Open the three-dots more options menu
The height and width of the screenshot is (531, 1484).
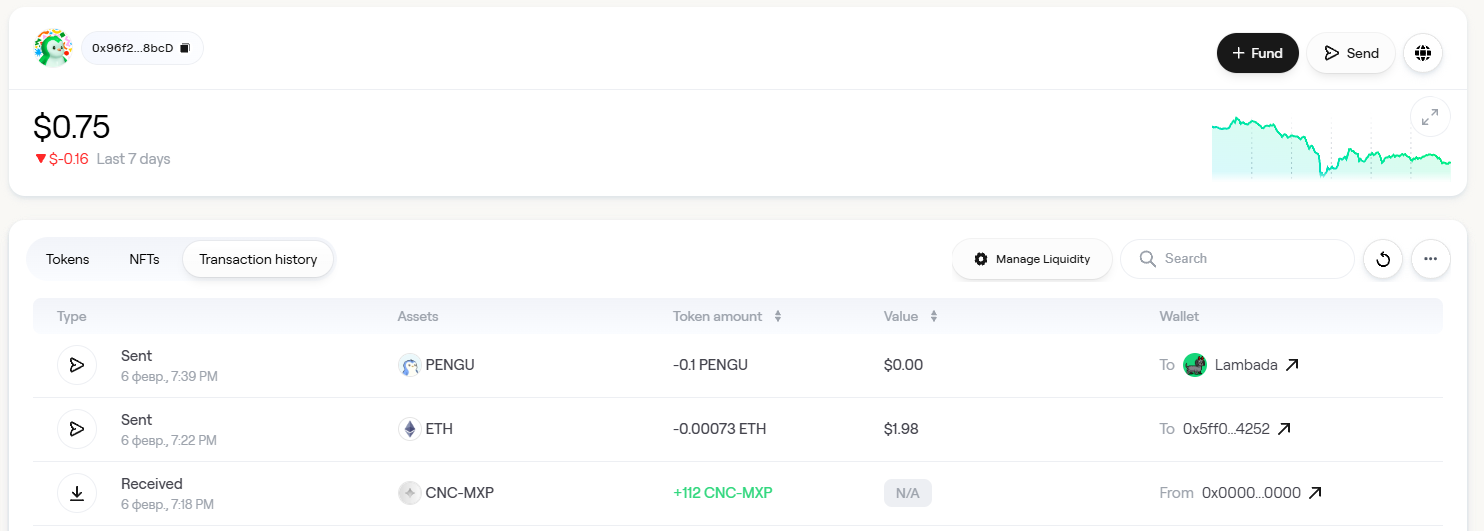1431,259
